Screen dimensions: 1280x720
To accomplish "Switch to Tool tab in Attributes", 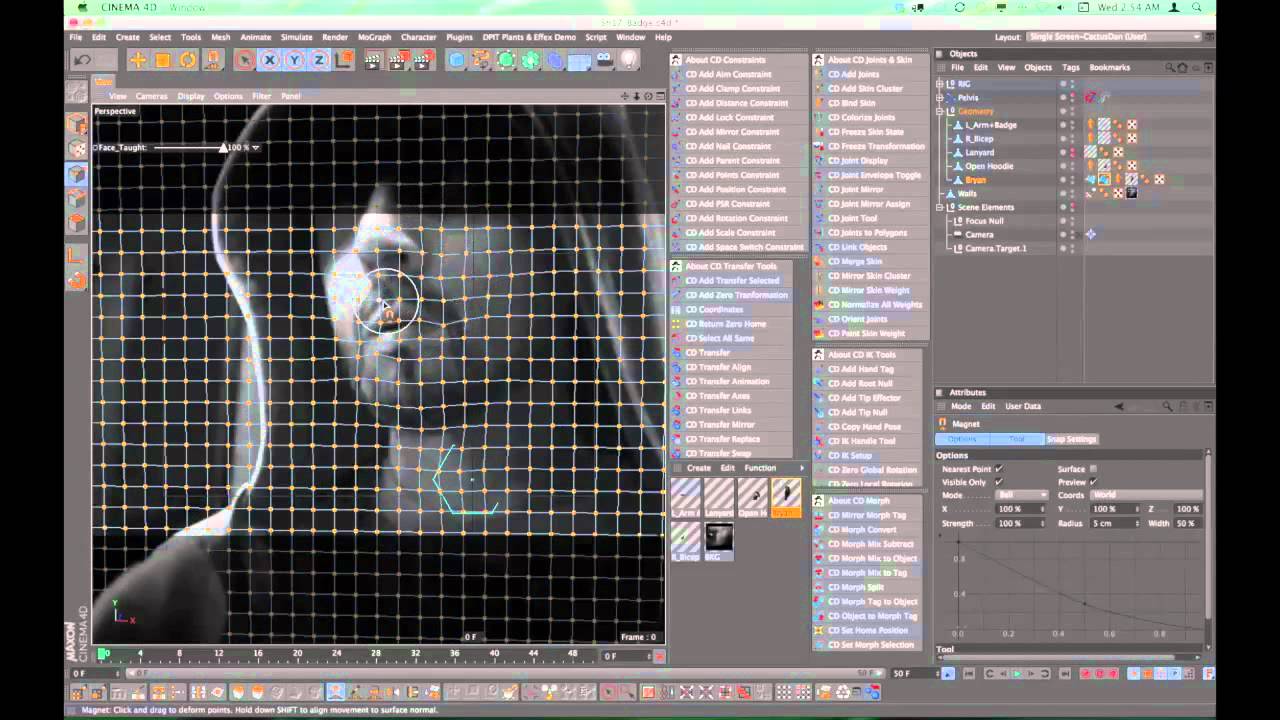I will tap(1017, 439).
